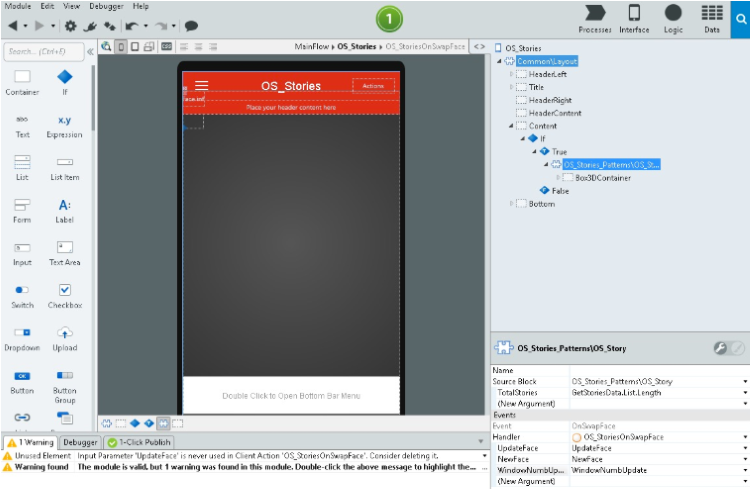Select the Switch widget in toolbox
The height and width of the screenshot is (489, 750).
click(x=22, y=295)
